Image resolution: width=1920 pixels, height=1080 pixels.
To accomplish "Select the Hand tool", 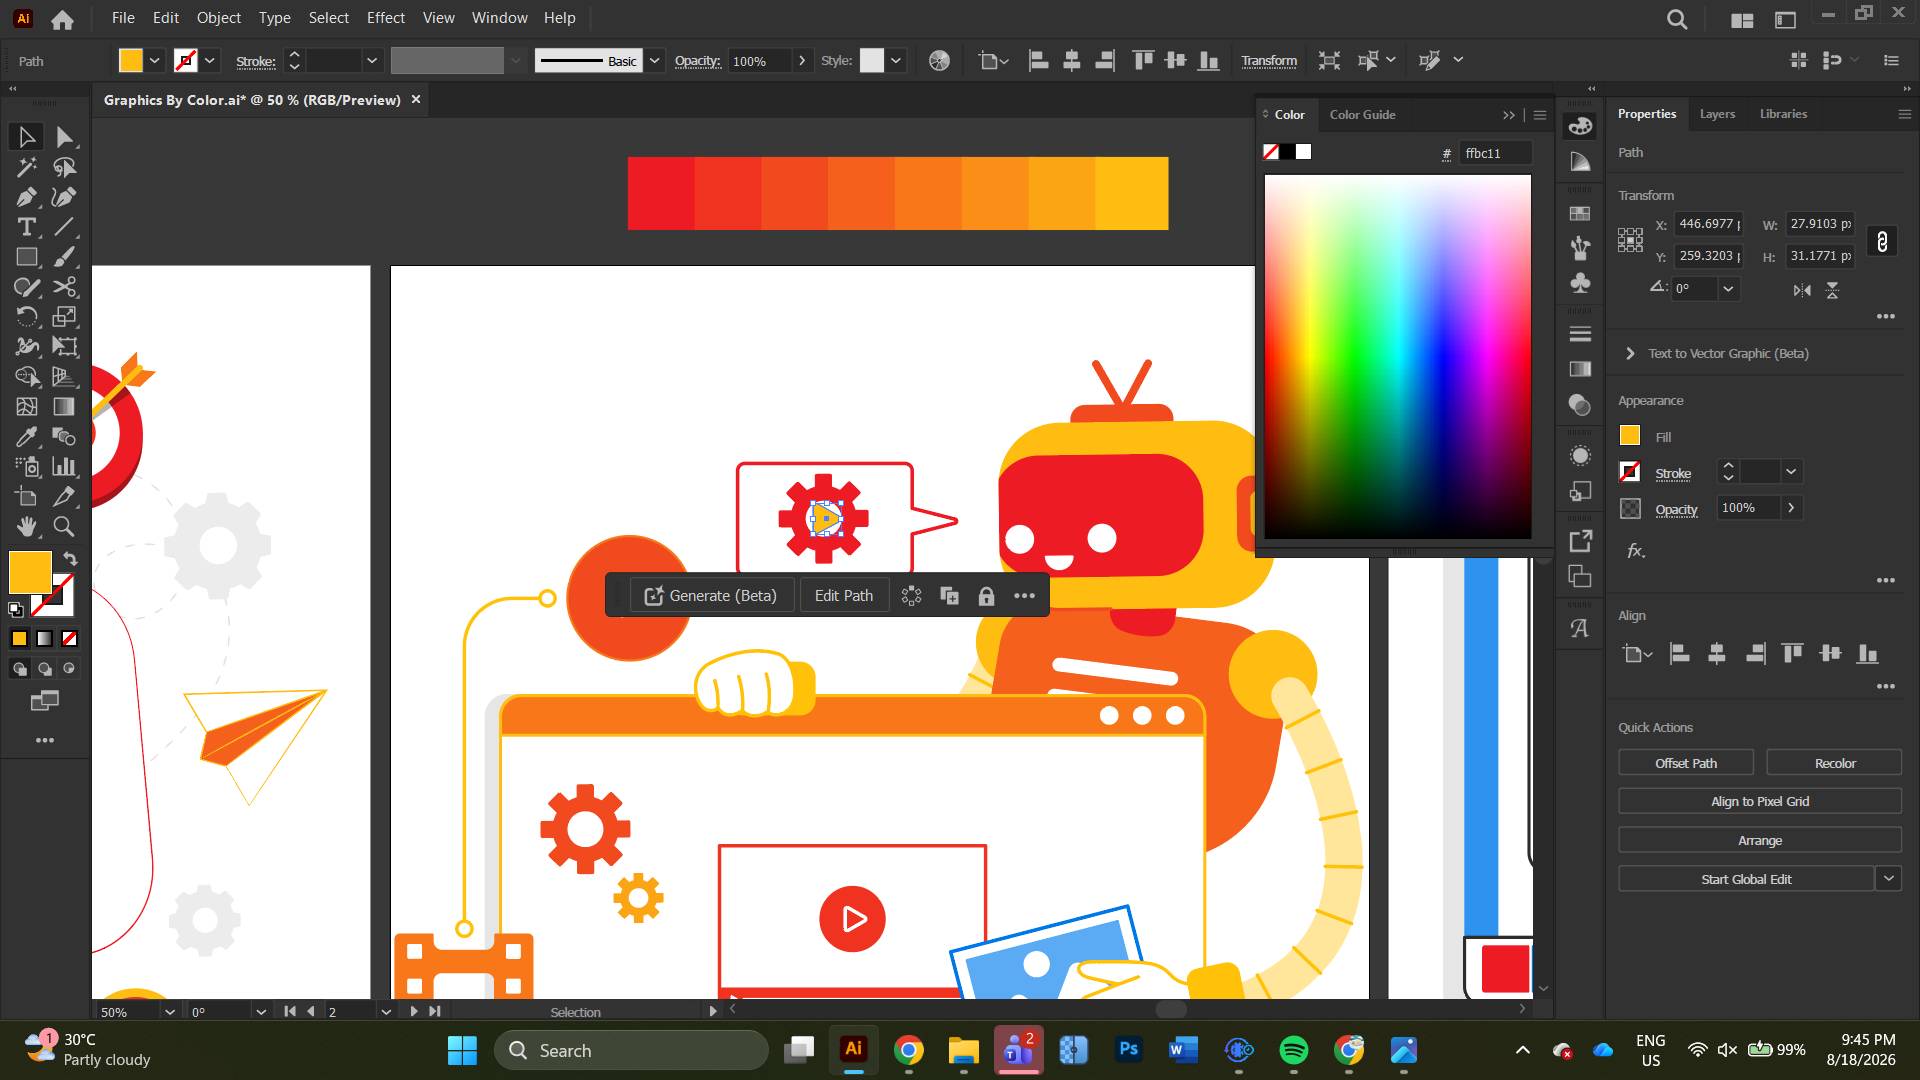I will coord(26,526).
